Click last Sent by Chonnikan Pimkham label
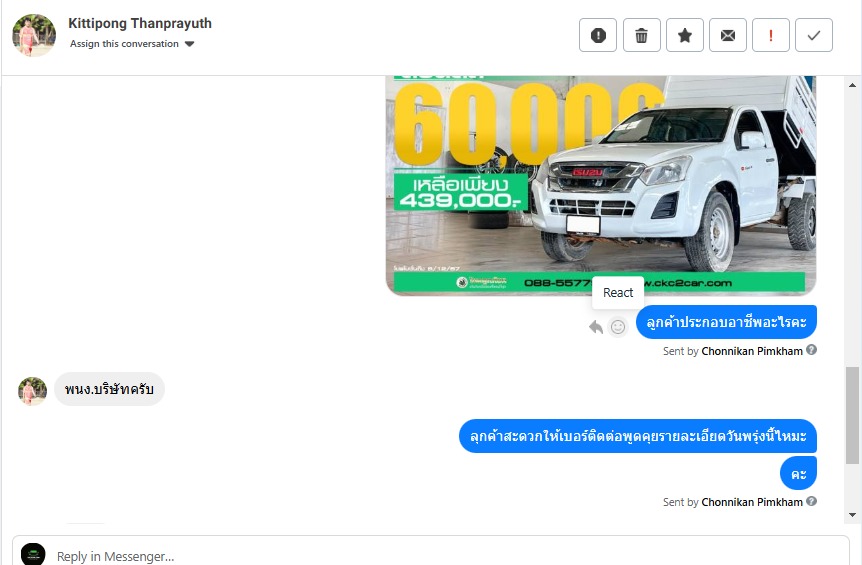This screenshot has width=862, height=565. 732,502
